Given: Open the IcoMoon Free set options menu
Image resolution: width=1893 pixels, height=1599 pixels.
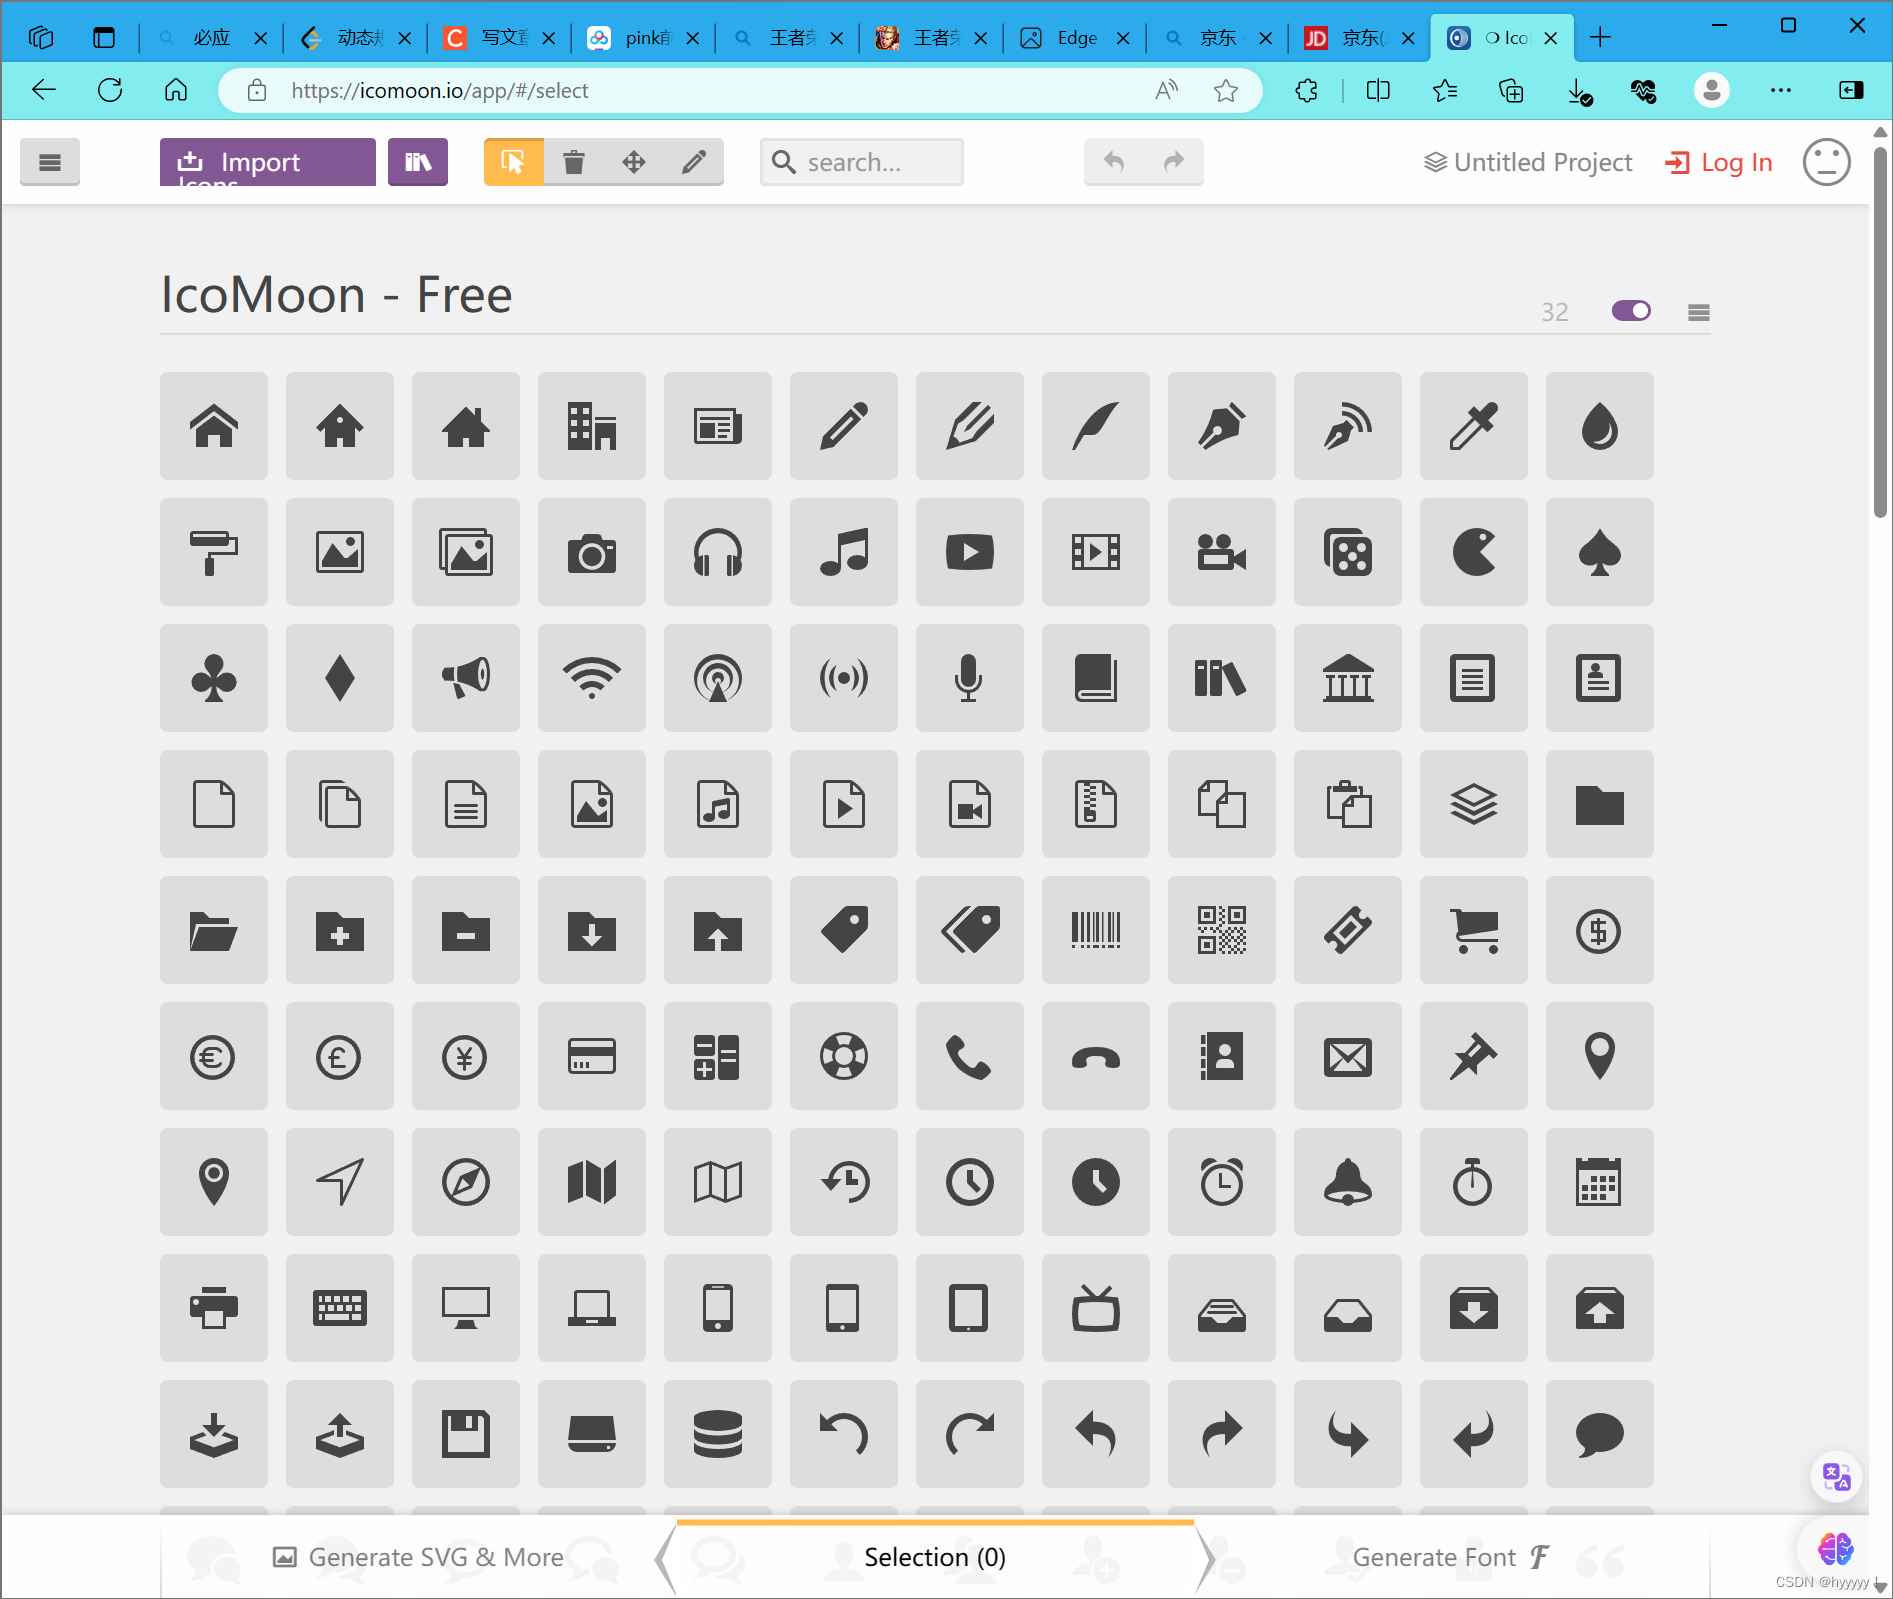Looking at the screenshot, I should pyautogui.click(x=1698, y=312).
